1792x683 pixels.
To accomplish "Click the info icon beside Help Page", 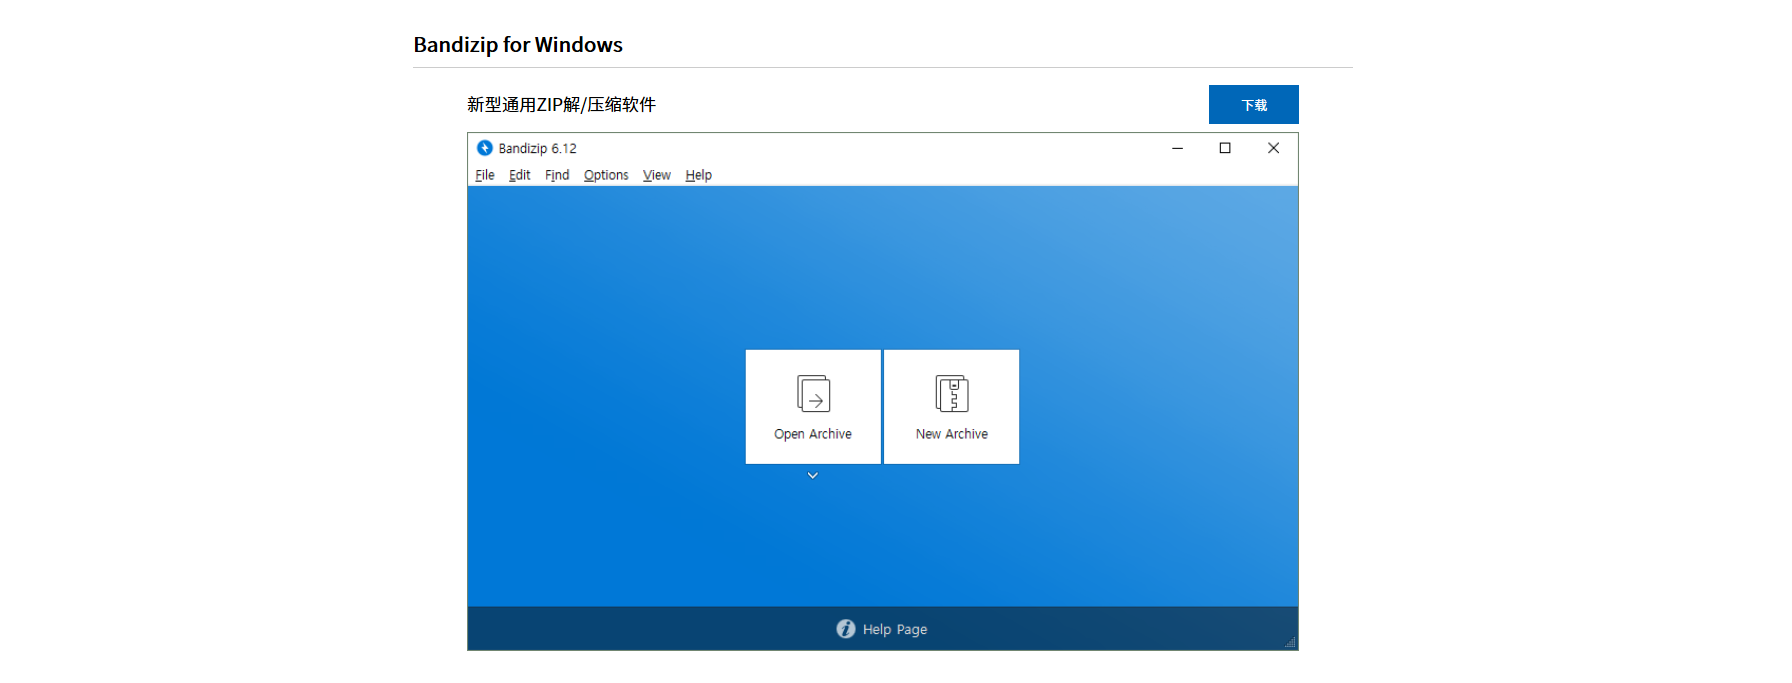I will tap(846, 629).
